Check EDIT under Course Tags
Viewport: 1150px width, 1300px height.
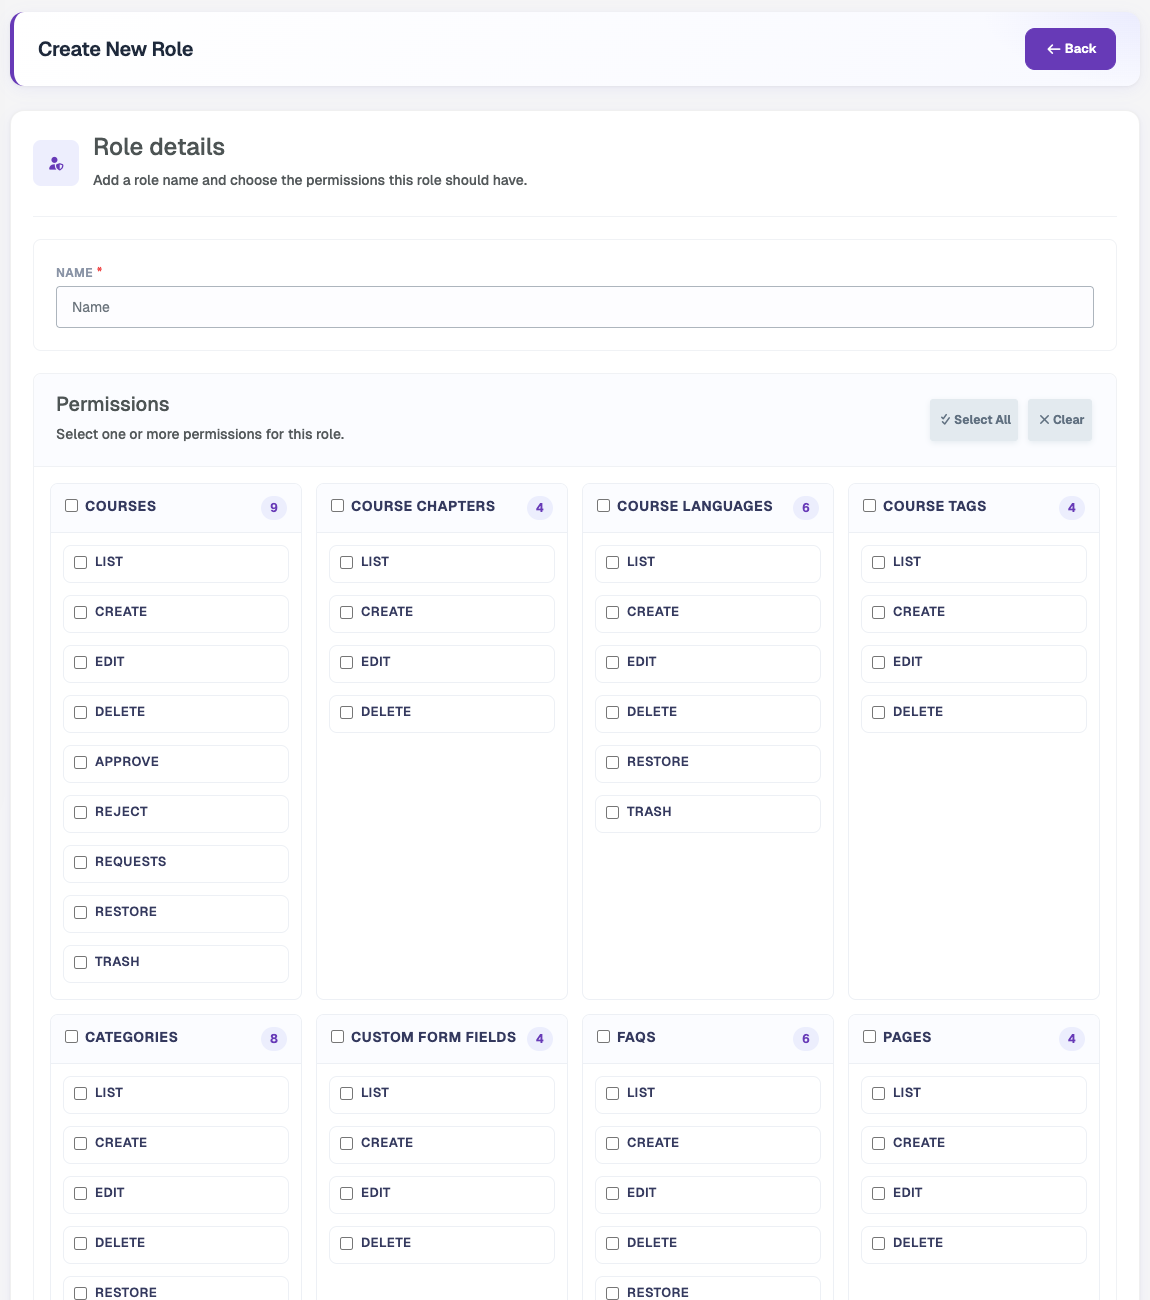879,663
